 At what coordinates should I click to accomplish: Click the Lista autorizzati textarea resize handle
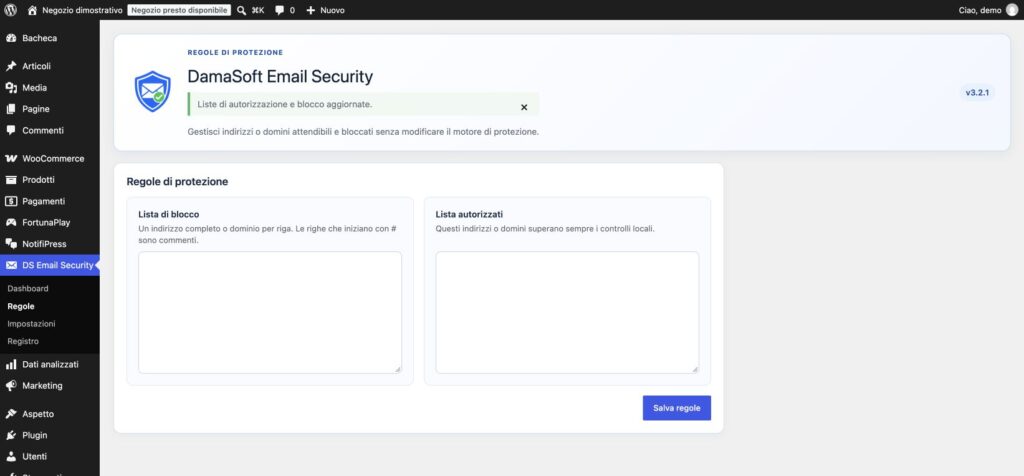point(694,369)
